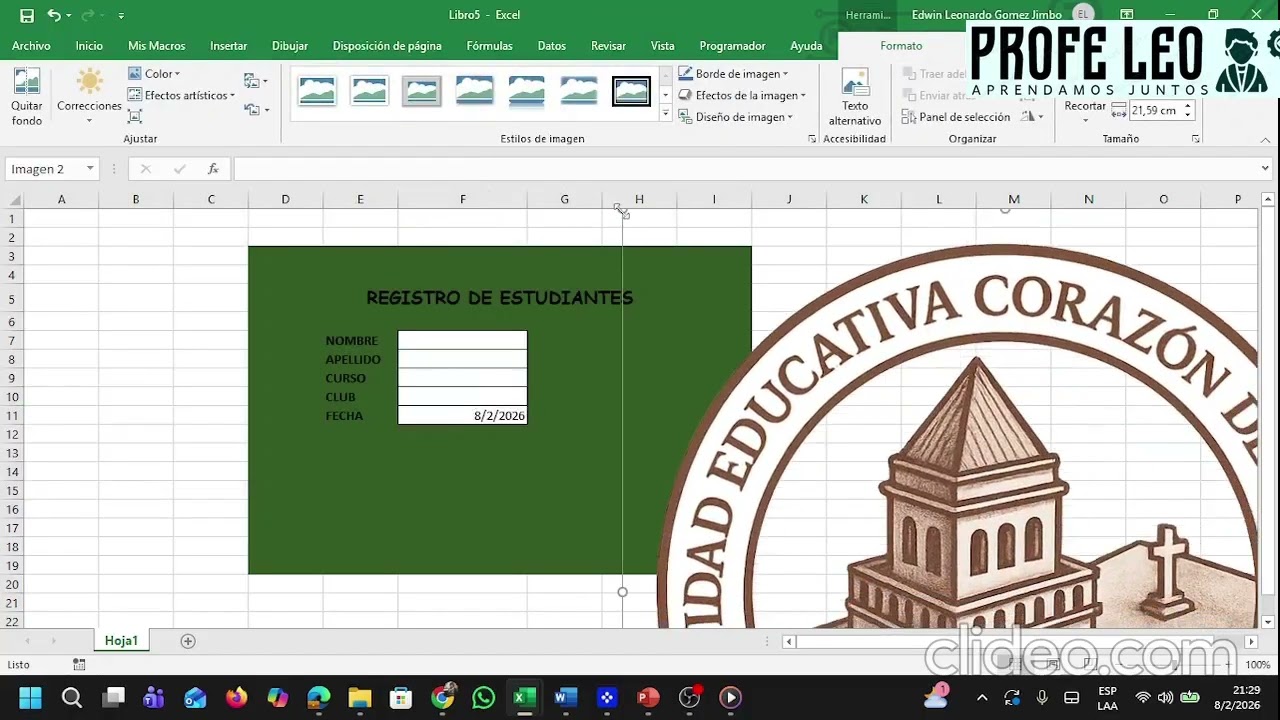Viewport: 1280px width, 720px height.
Task: Open Windows Search from taskbar
Action: pos(72,698)
